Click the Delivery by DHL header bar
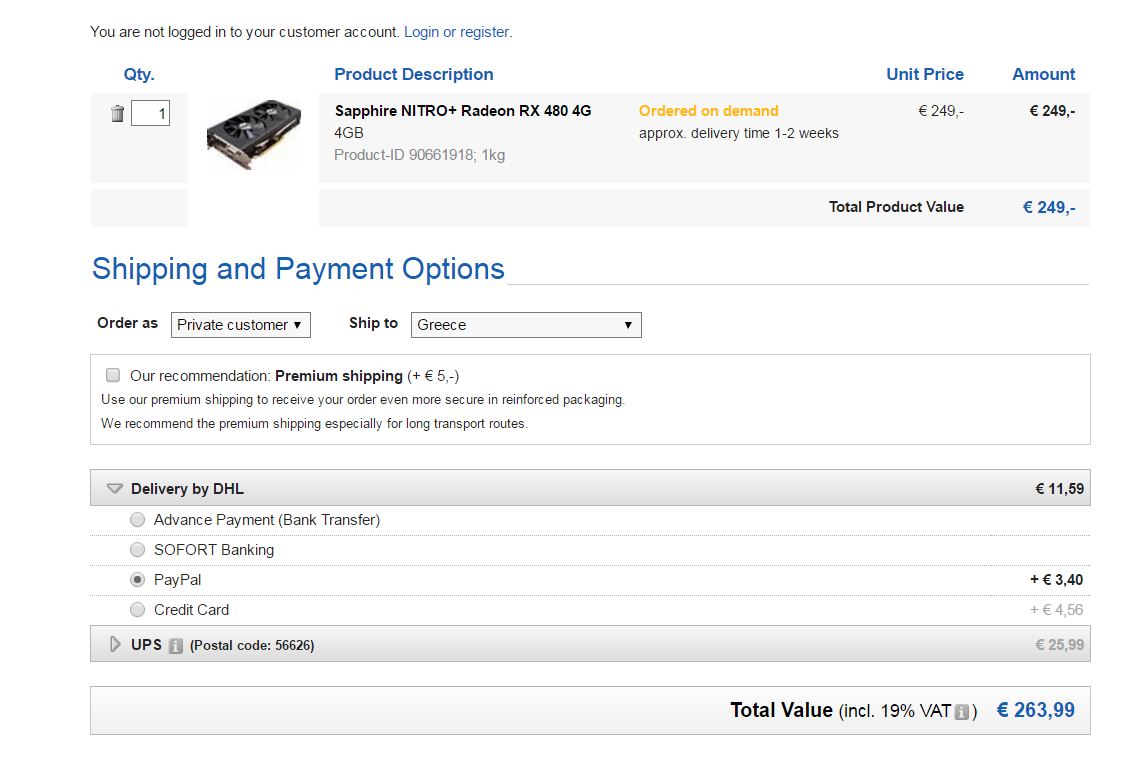This screenshot has height=757, width=1127. (x=590, y=488)
